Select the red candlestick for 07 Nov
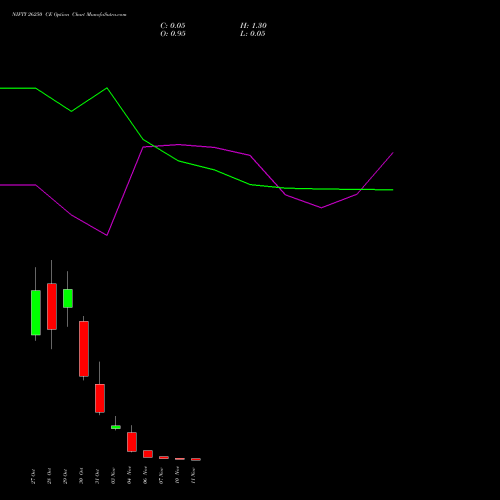 pos(164,458)
